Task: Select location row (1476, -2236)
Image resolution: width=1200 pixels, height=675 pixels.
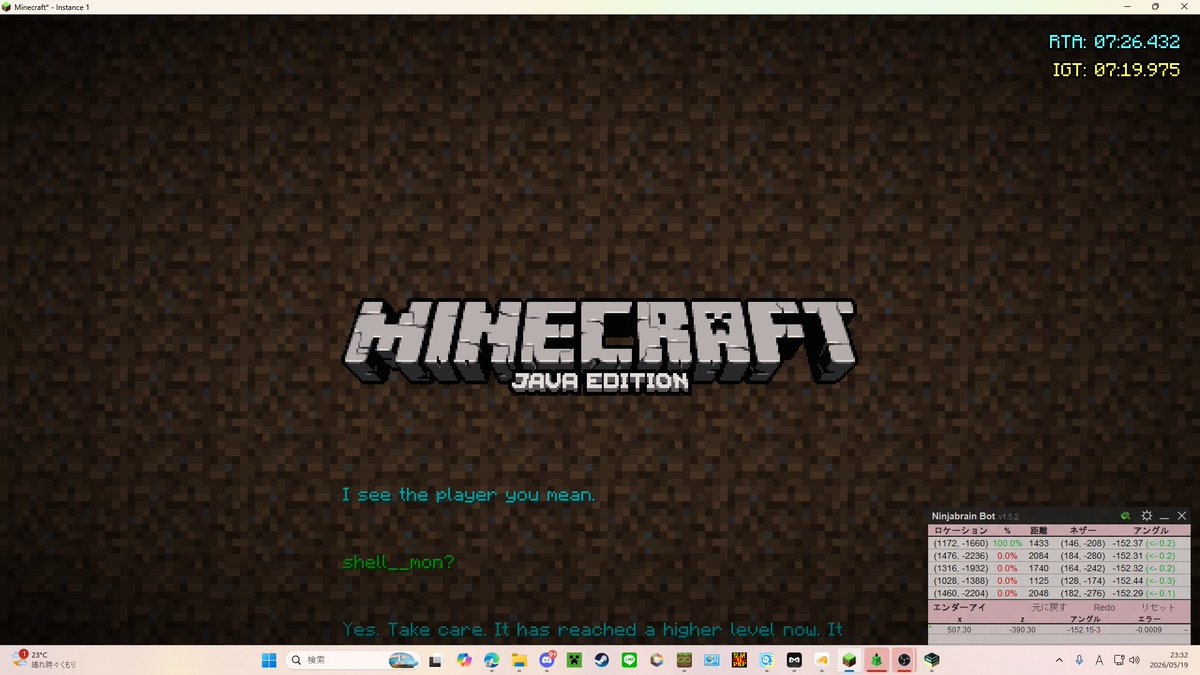Action: tap(1059, 555)
